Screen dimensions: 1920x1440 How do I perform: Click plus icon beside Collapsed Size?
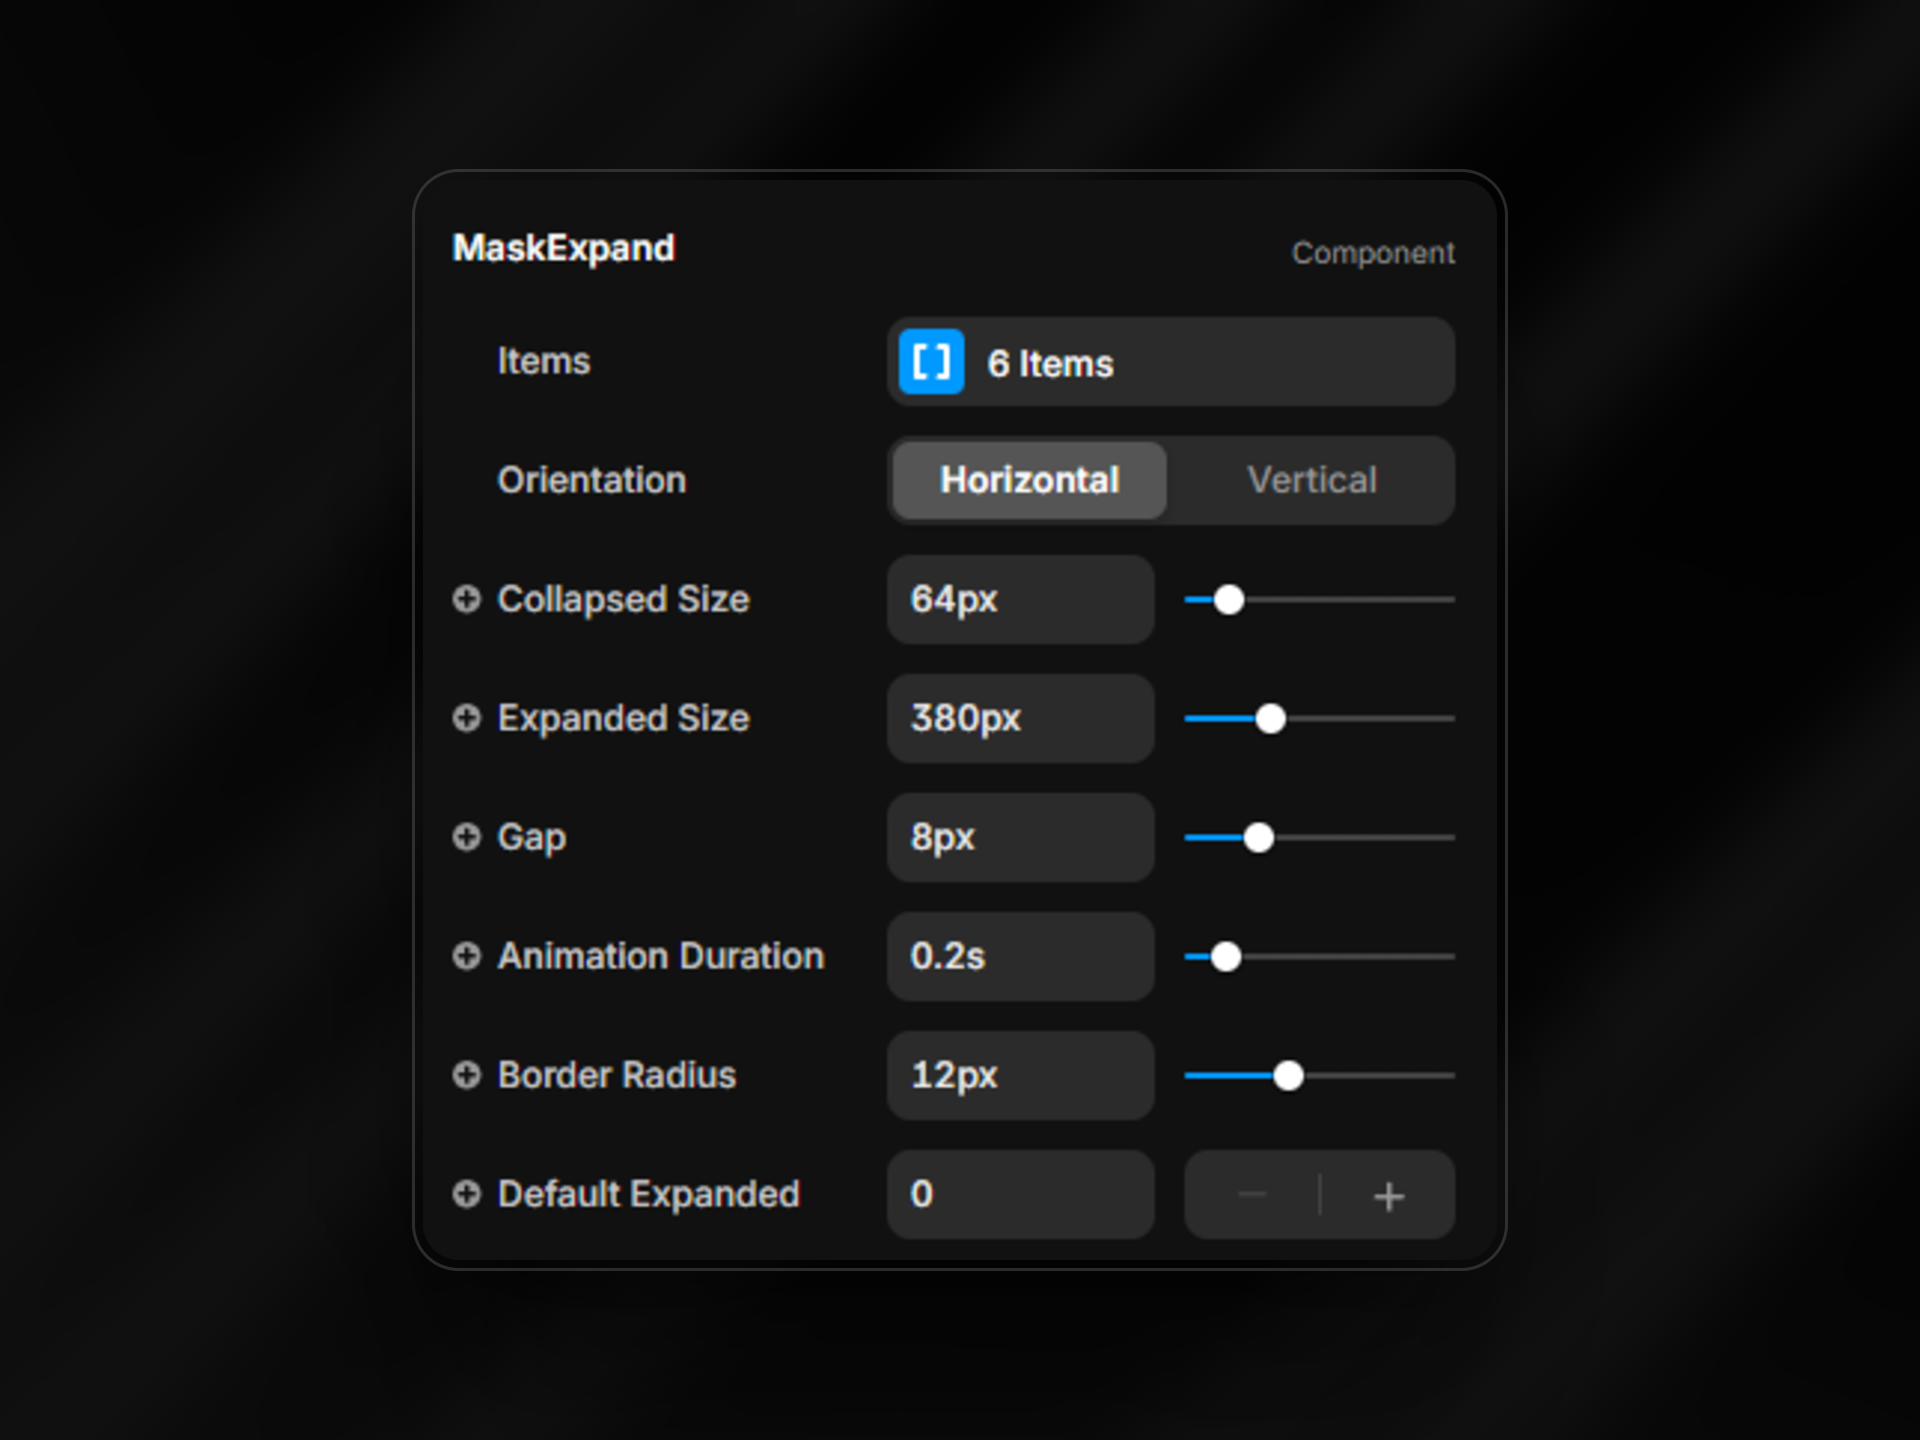click(x=466, y=599)
